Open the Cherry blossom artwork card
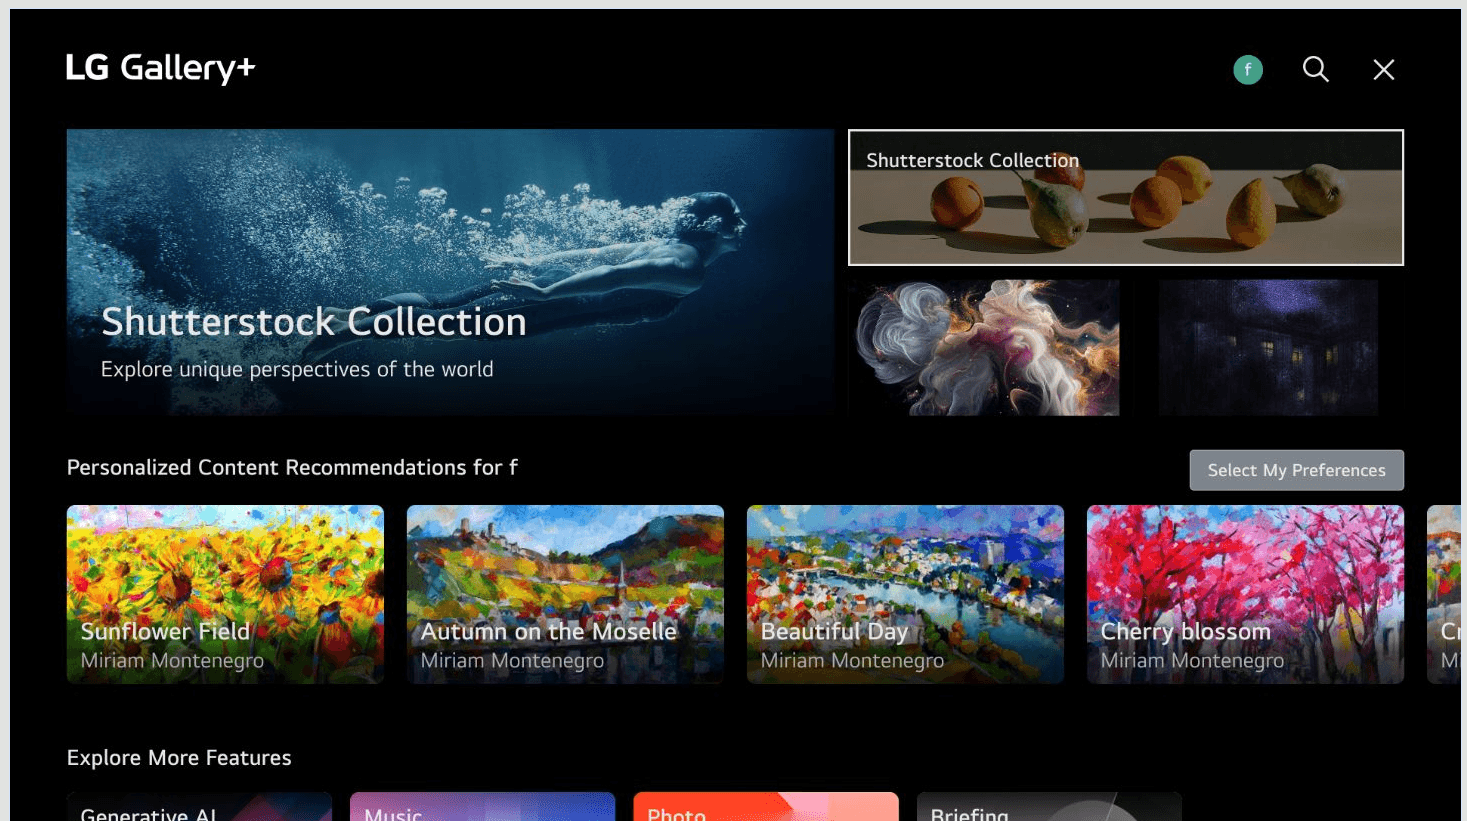Image resolution: width=1467 pixels, height=821 pixels. 1244,594
